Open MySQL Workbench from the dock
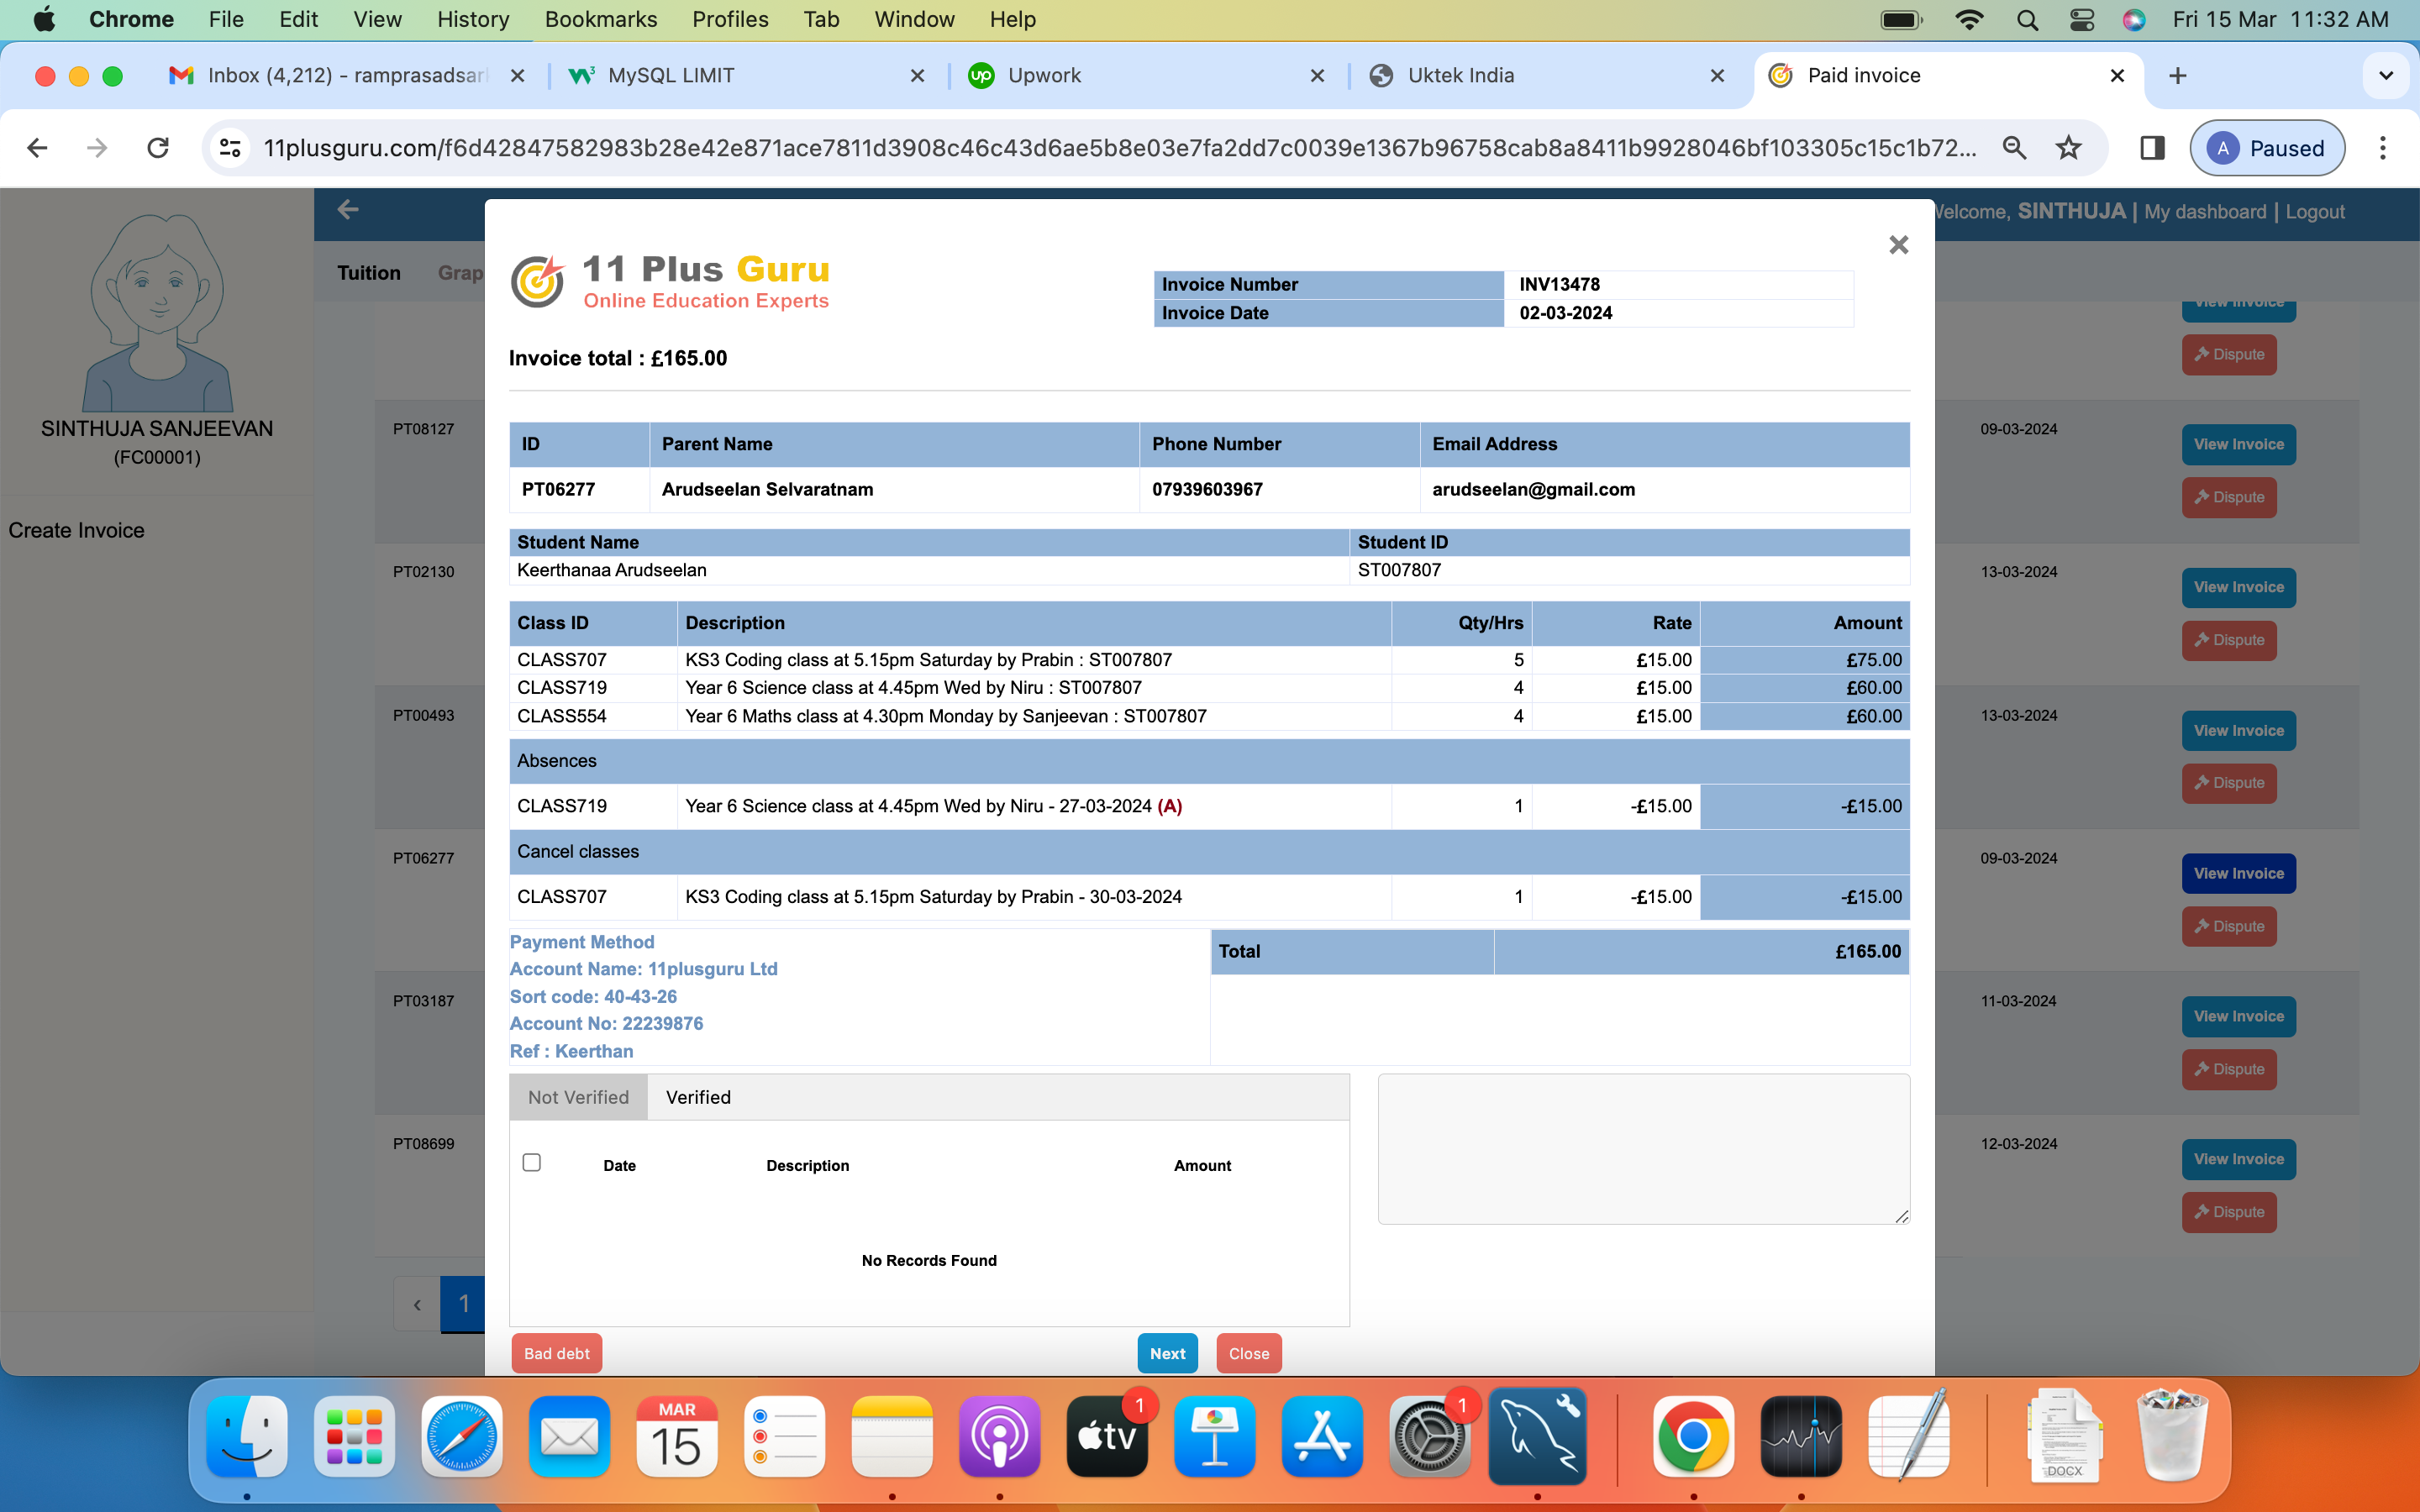This screenshot has height=1512, width=2420. tap(1537, 1437)
